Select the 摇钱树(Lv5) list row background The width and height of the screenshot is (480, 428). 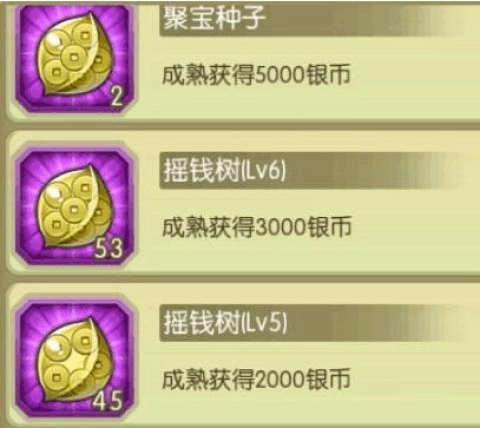[x=243, y=355]
